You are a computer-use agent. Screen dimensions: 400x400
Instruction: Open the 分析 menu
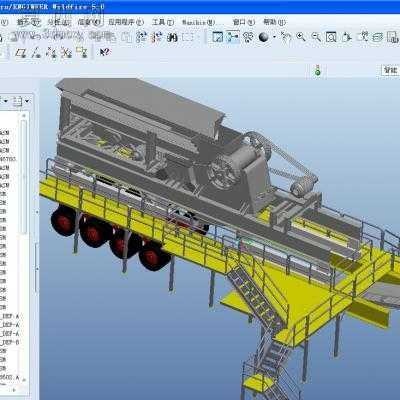pyautogui.click(x=59, y=22)
